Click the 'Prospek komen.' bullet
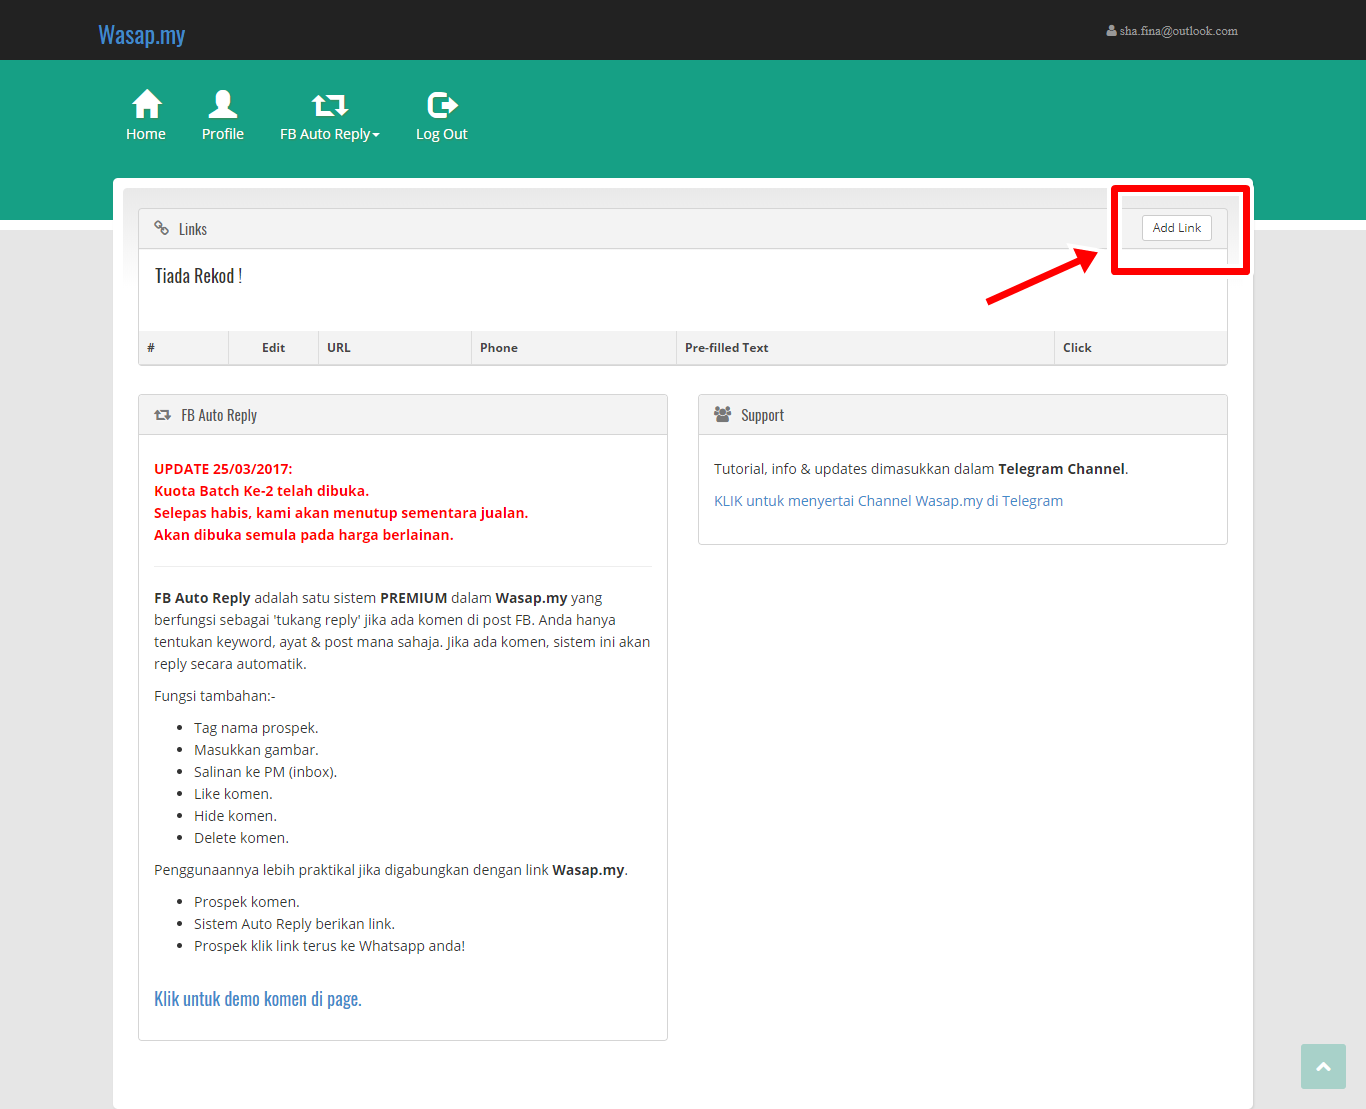 tap(247, 902)
